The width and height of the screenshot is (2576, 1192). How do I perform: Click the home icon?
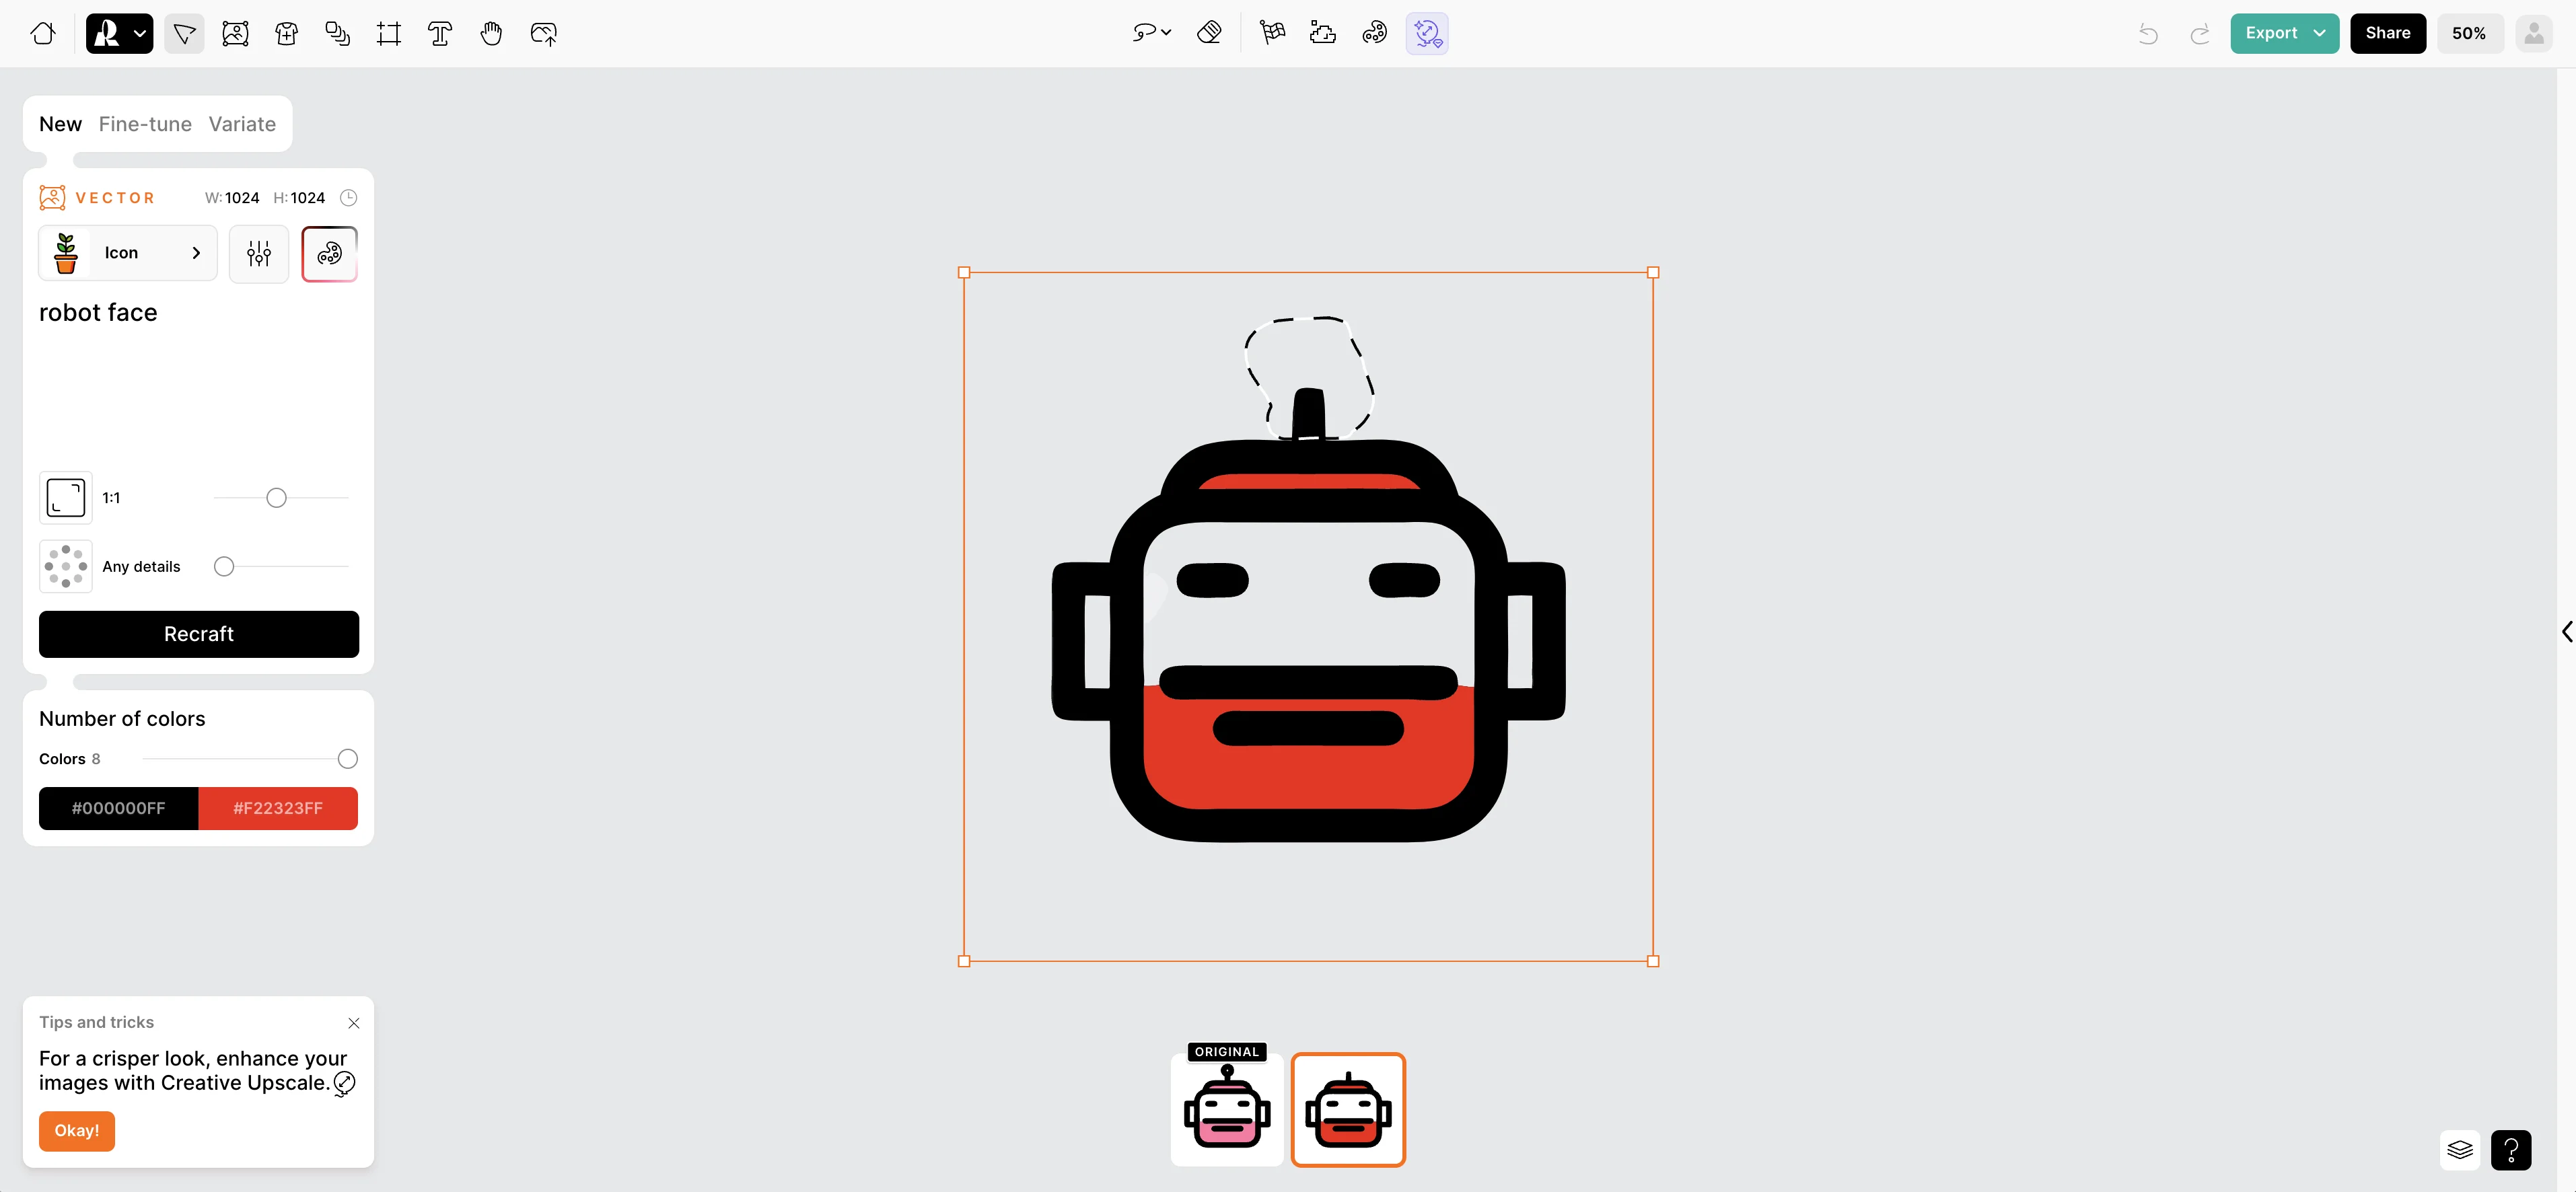[43, 33]
